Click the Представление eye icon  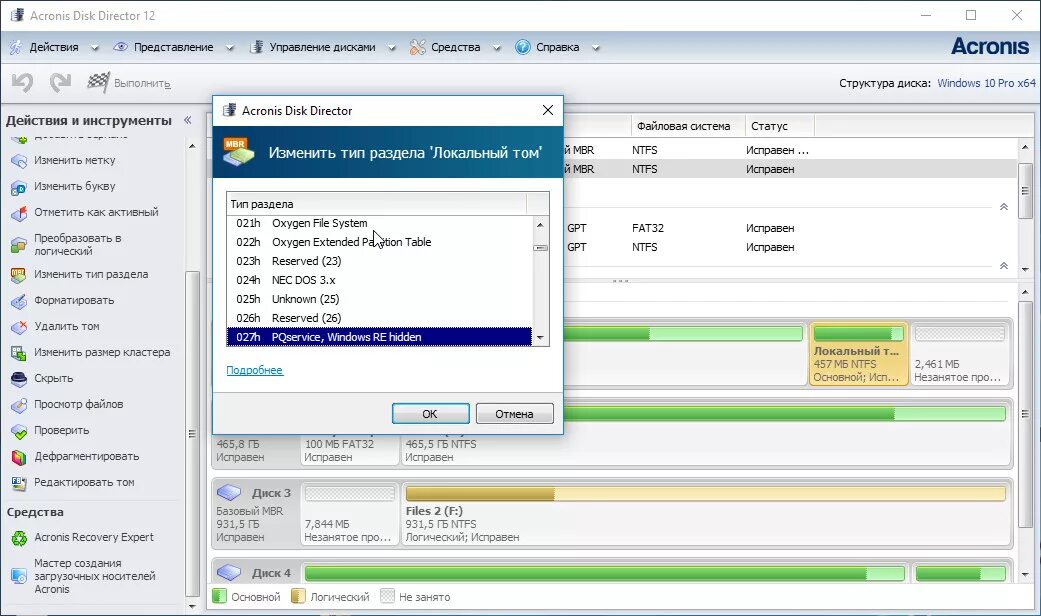tap(120, 47)
